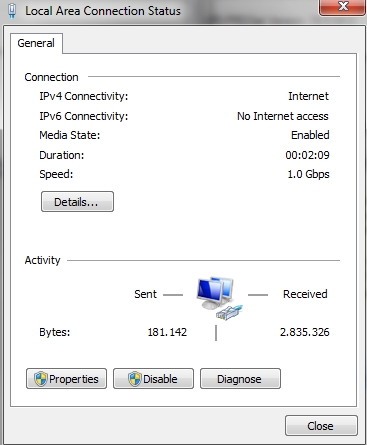Open the Details button
The image size is (367, 445).
click(x=77, y=202)
